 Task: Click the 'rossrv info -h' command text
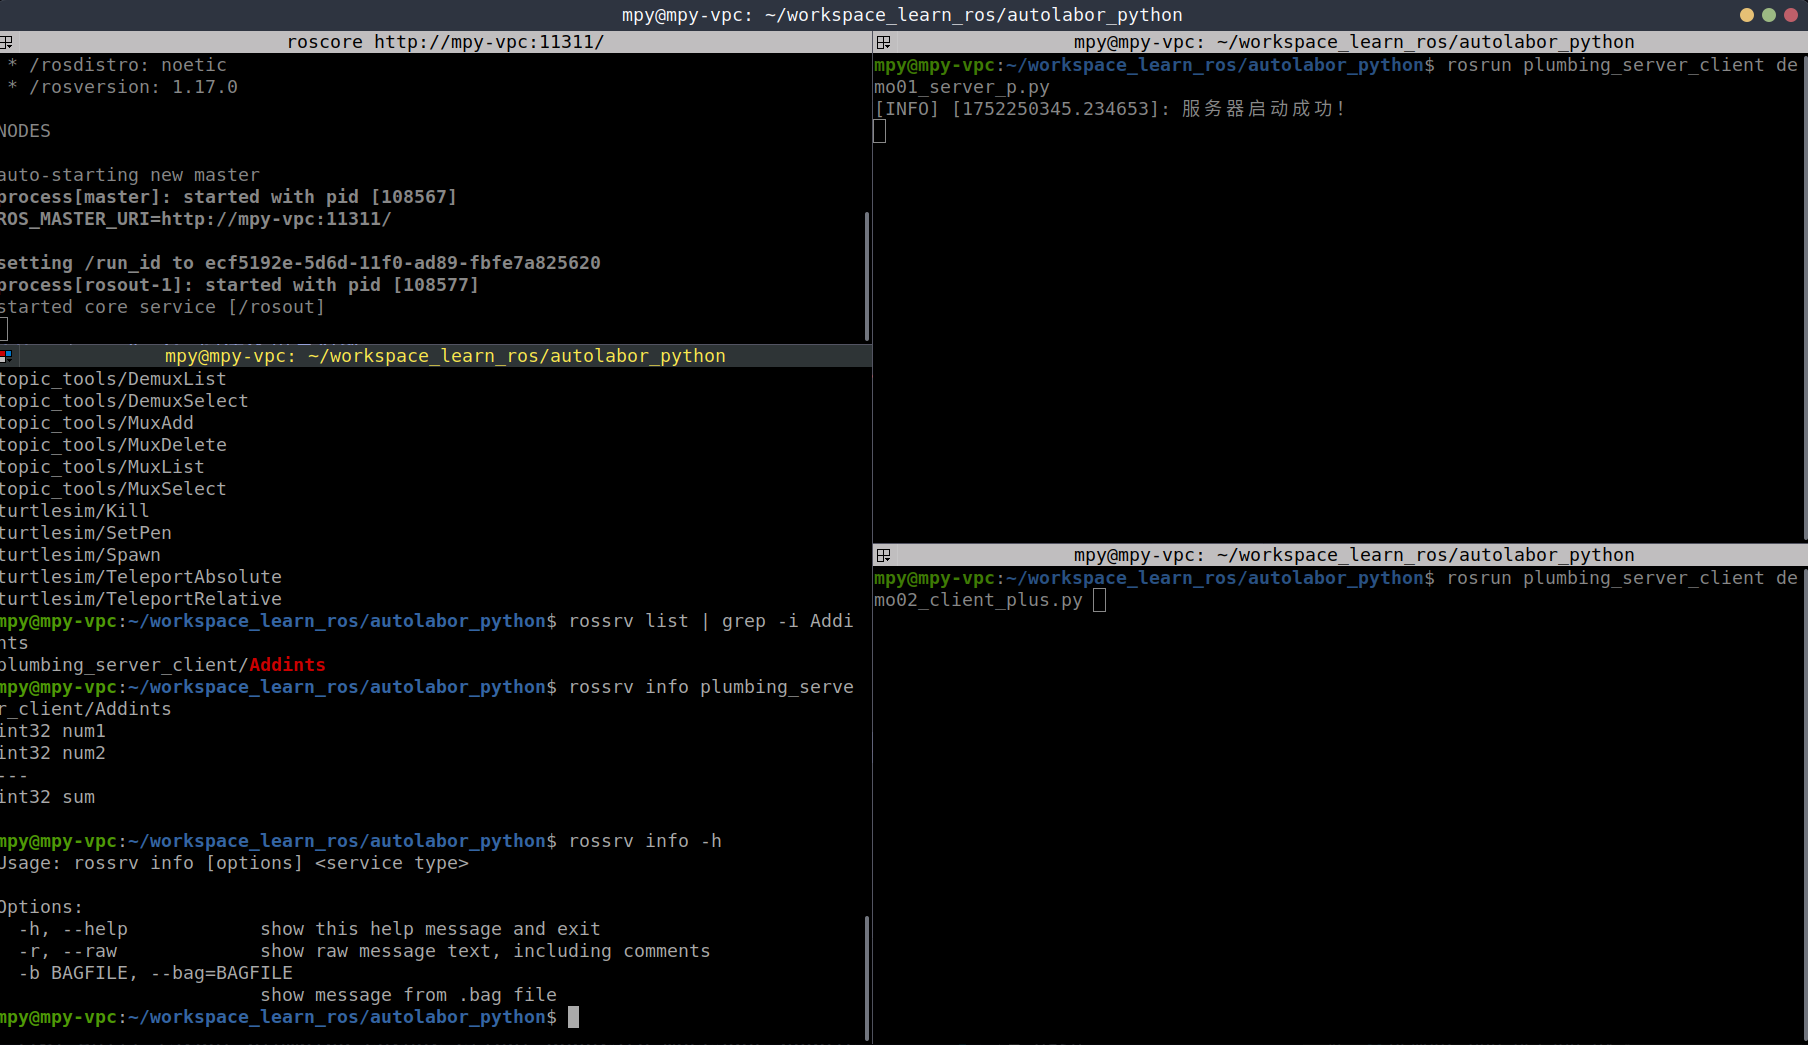click(645, 841)
